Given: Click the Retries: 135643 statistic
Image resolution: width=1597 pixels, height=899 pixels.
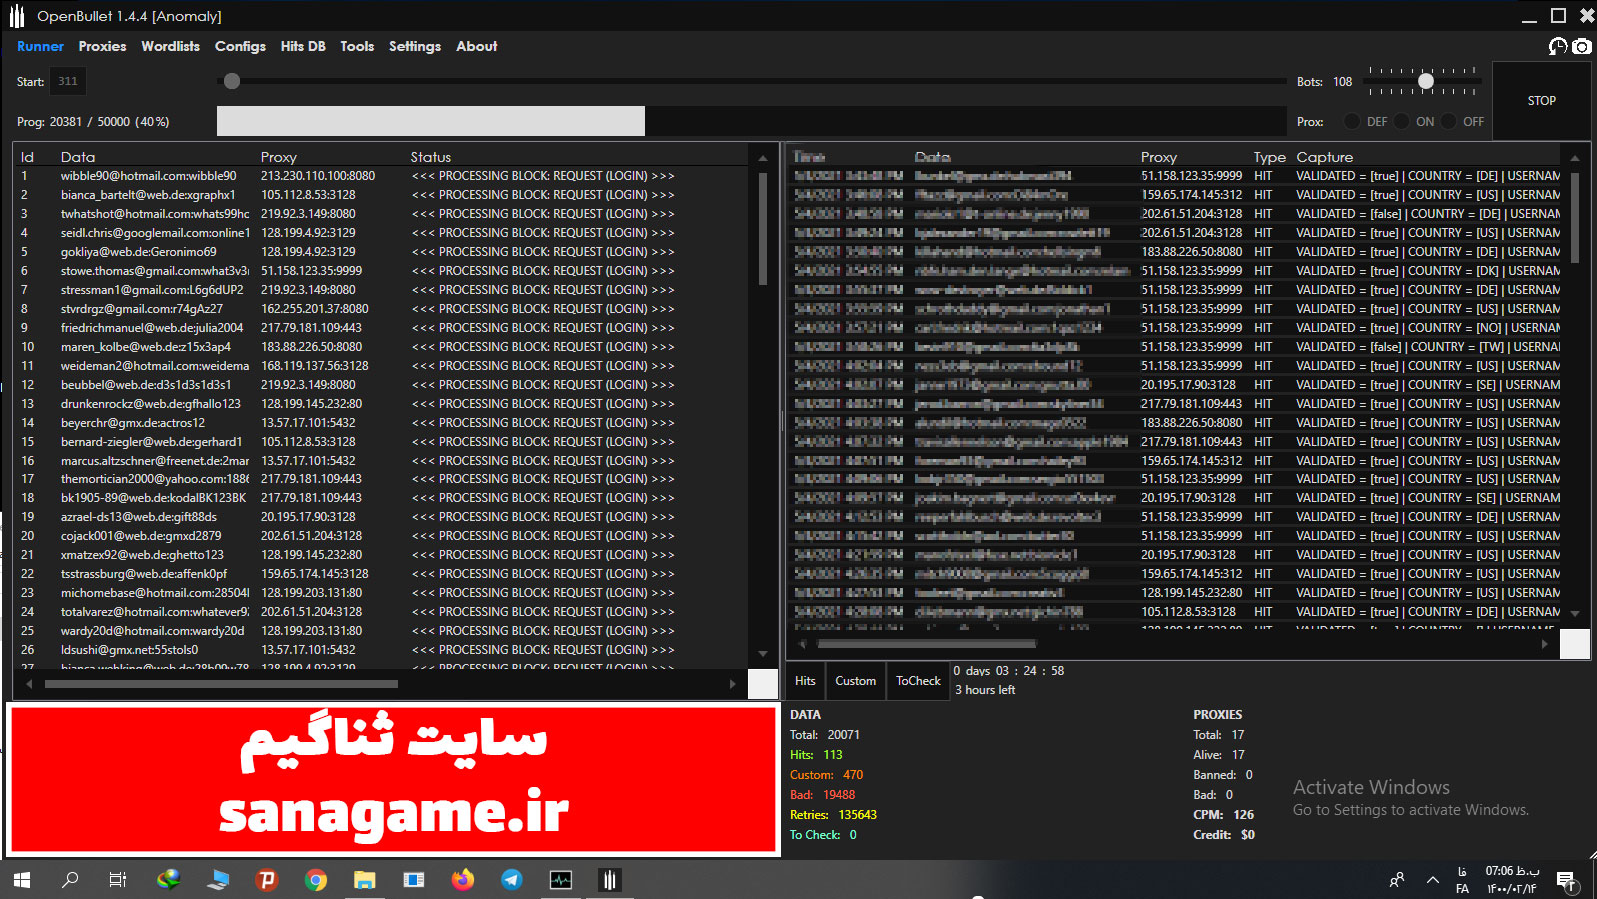Looking at the screenshot, I should [x=833, y=815].
